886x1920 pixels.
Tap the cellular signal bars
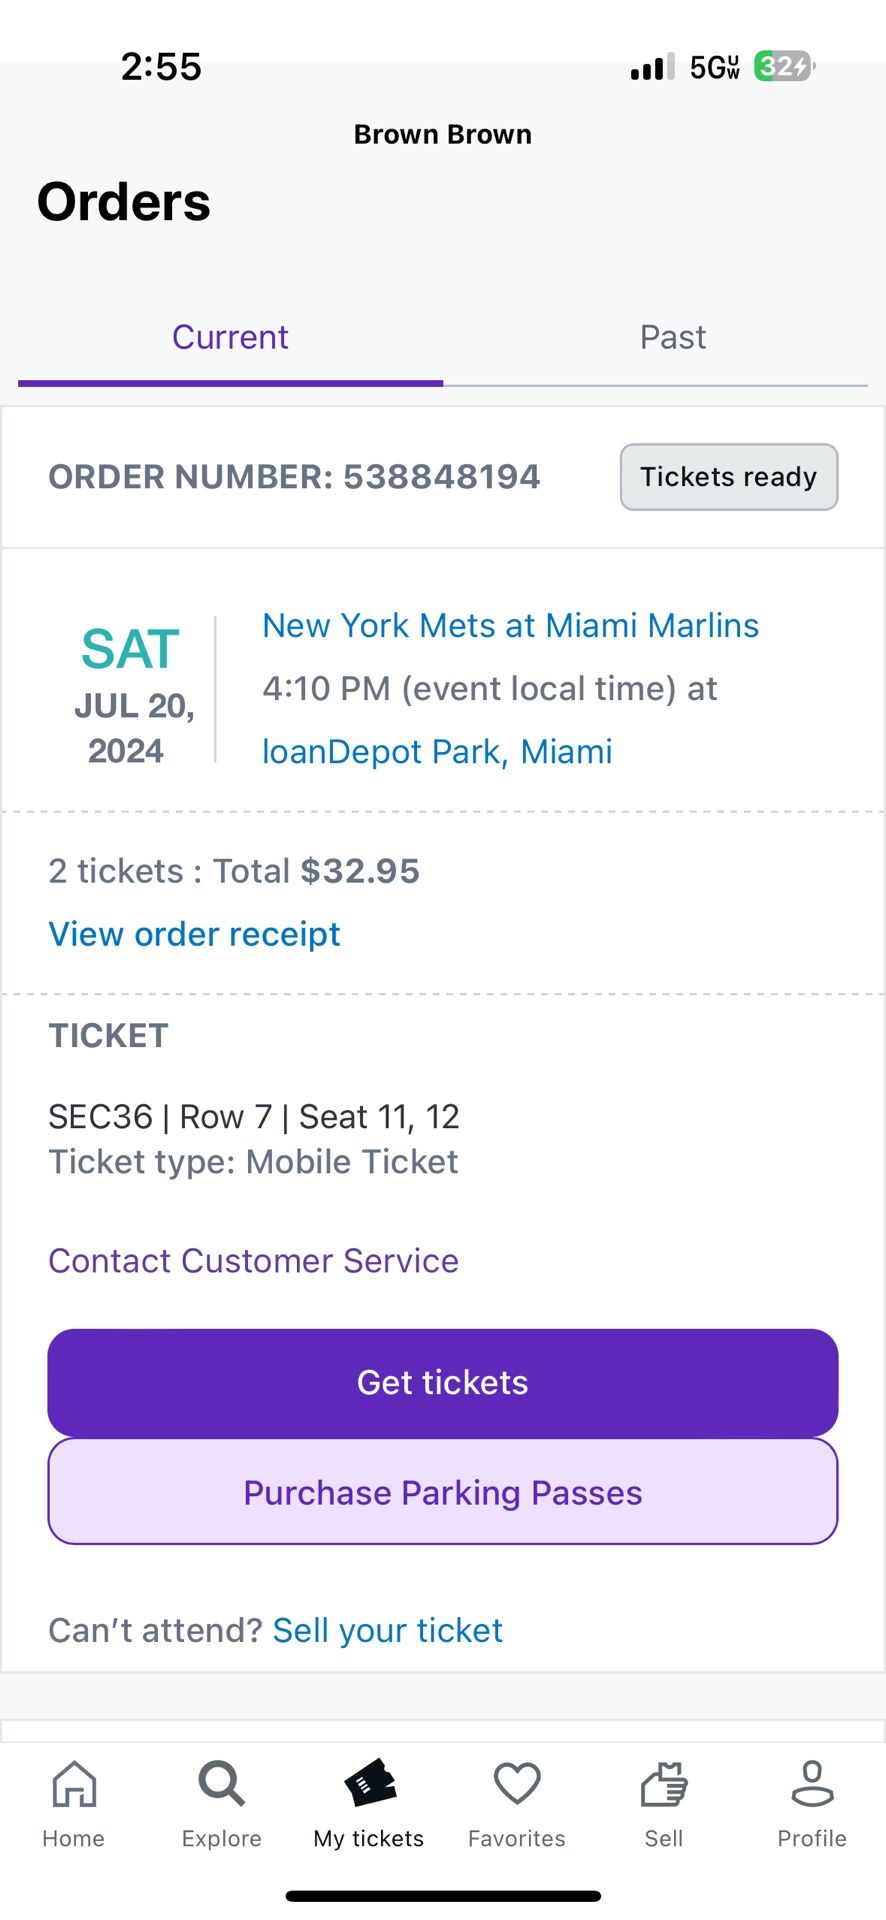[652, 67]
